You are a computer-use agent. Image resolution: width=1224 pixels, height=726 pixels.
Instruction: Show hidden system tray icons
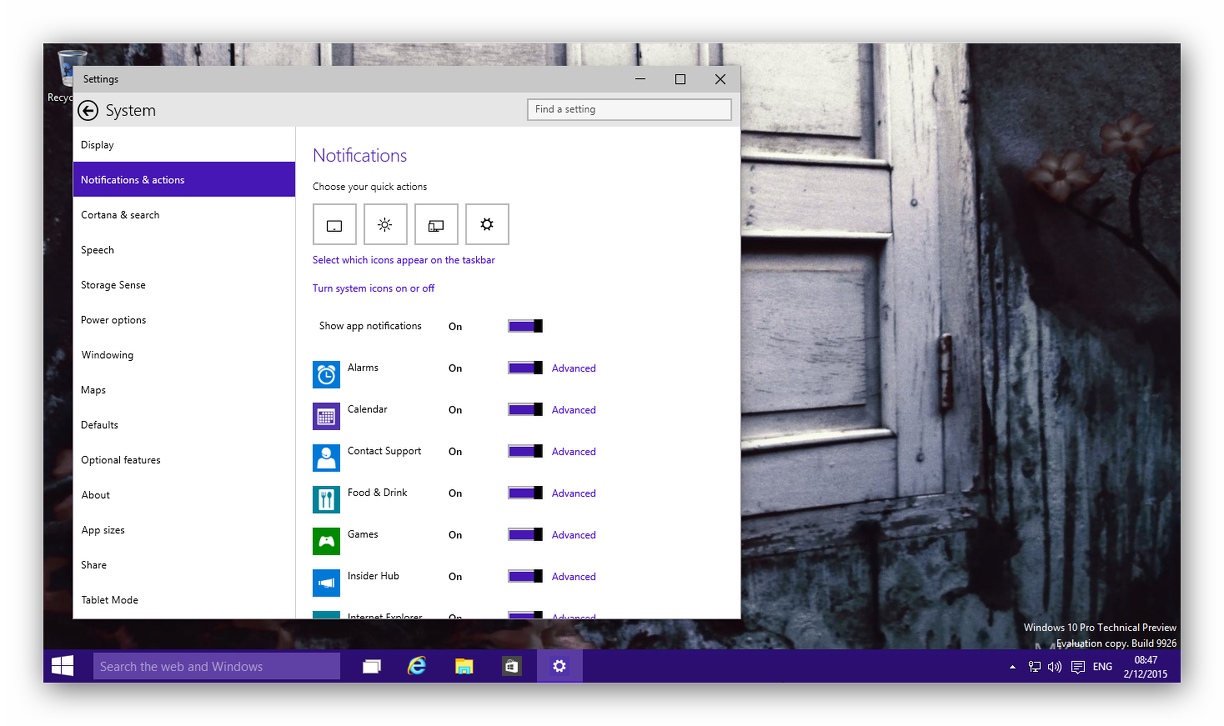(1012, 667)
